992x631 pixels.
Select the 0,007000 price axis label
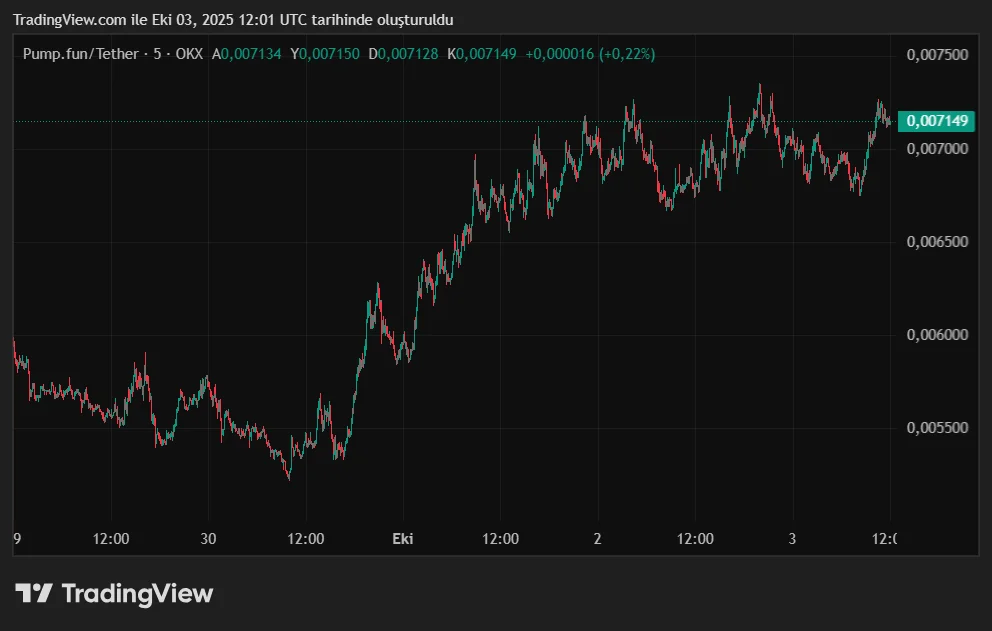click(x=937, y=148)
